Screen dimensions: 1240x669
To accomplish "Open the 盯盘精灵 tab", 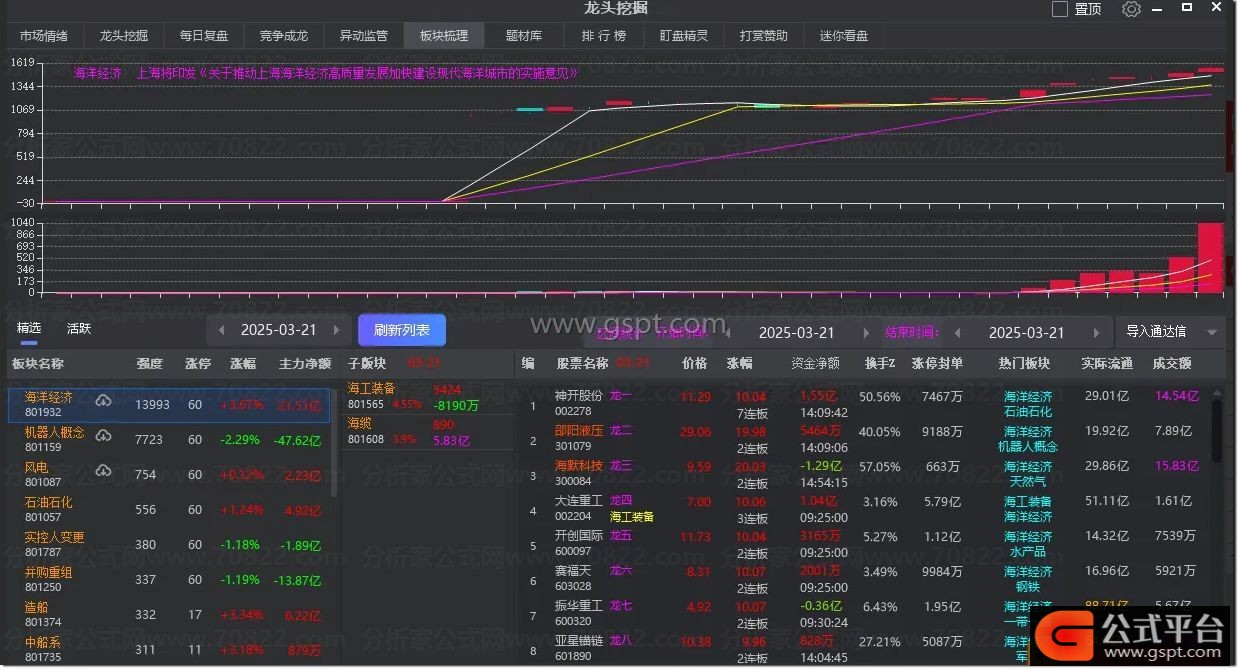I will click(684, 36).
